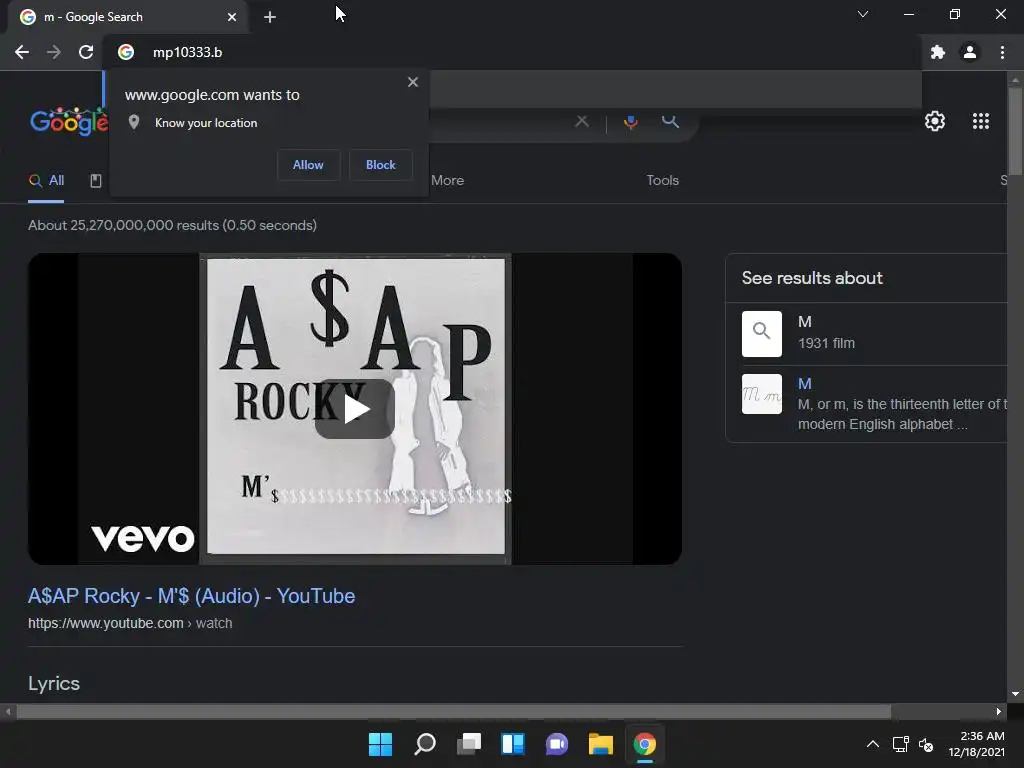This screenshot has height=768, width=1024.
Task: Click the books tab icon beside All
Action: pos(96,181)
